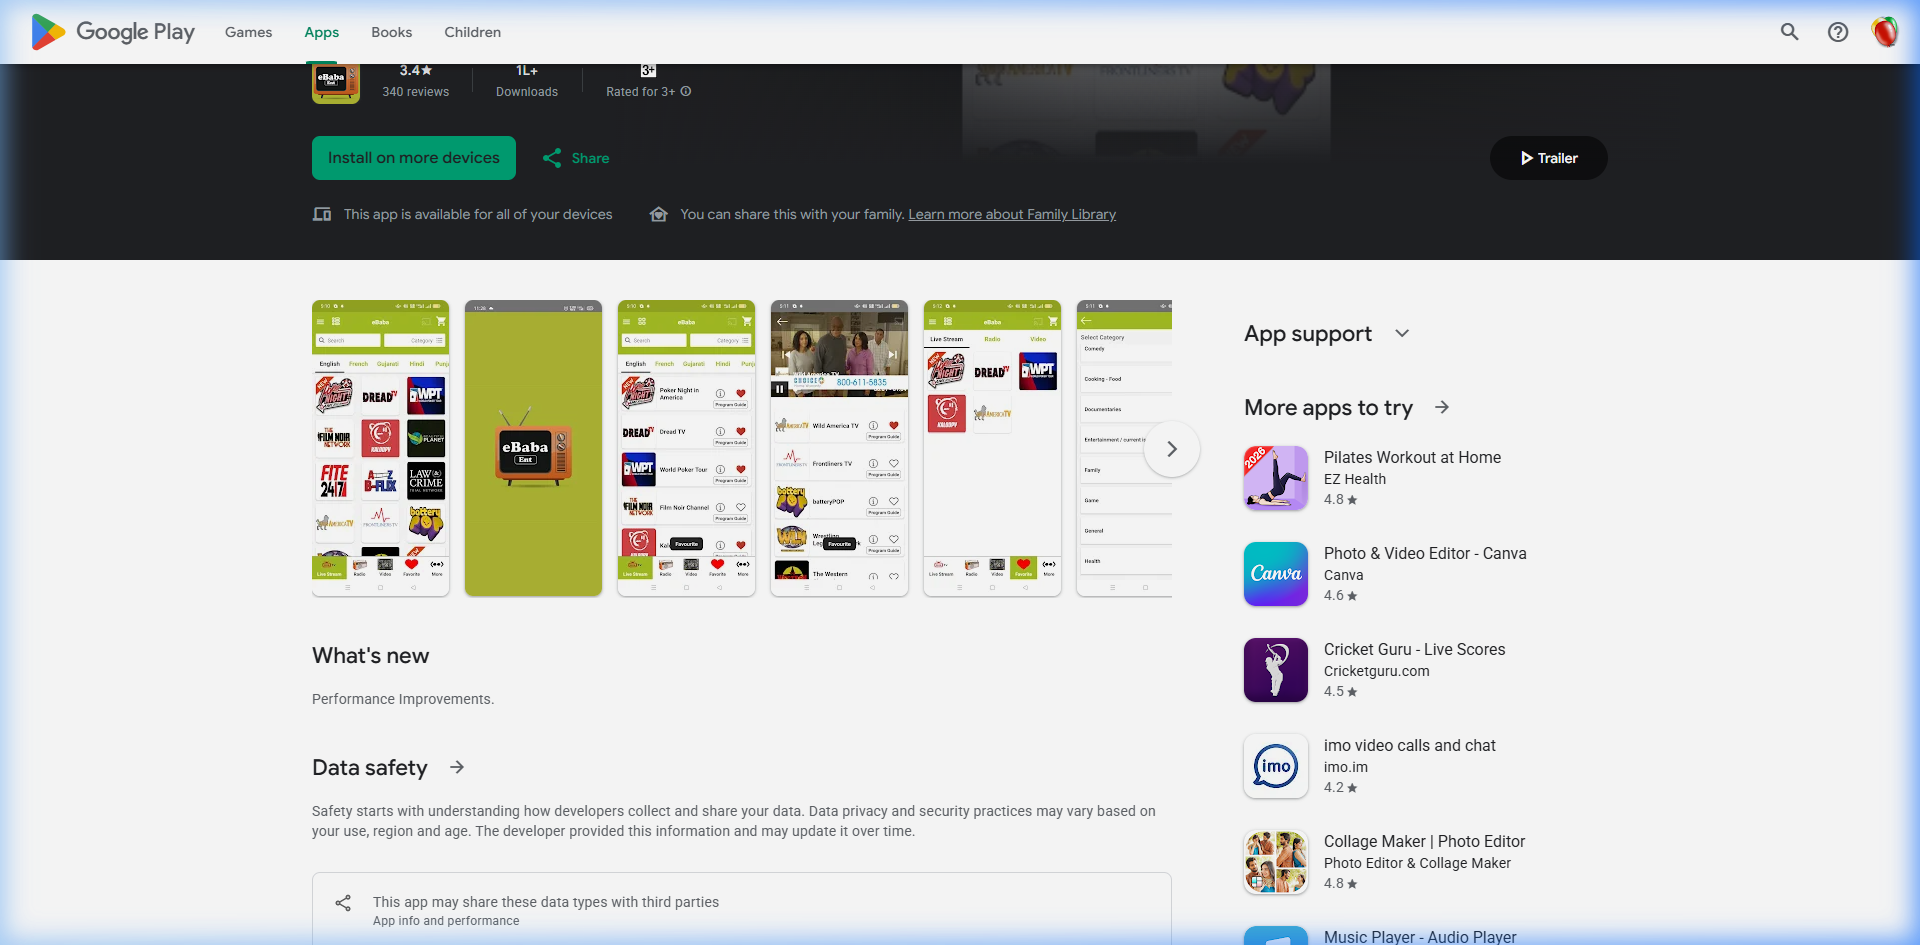1920x945 pixels.
Task: Open More apps to try arrow
Action: click(1442, 407)
